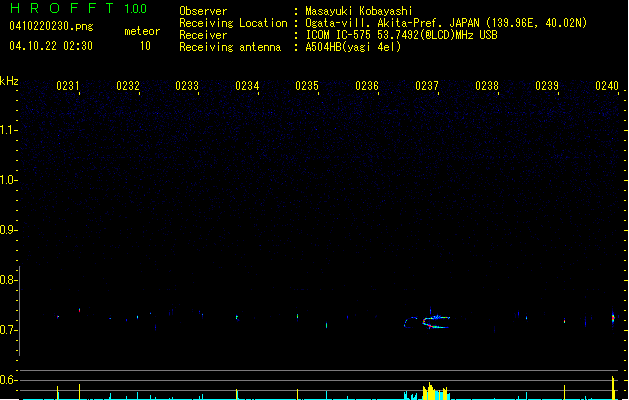Click the 0.6 kHz axis label

pos(8,380)
